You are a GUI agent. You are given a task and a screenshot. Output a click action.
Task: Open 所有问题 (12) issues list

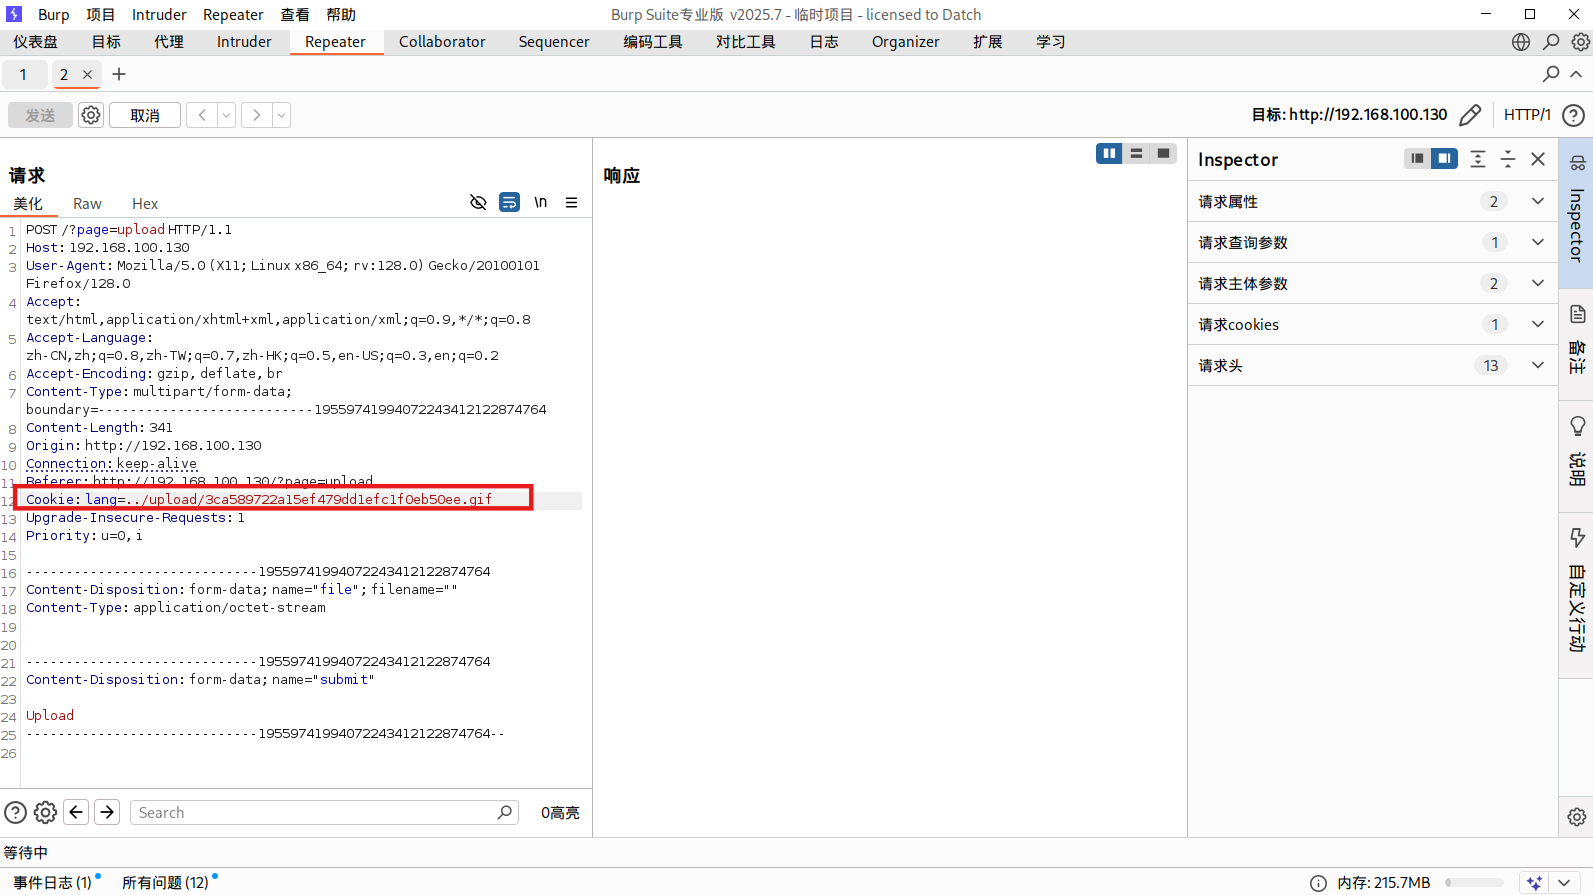(x=165, y=882)
